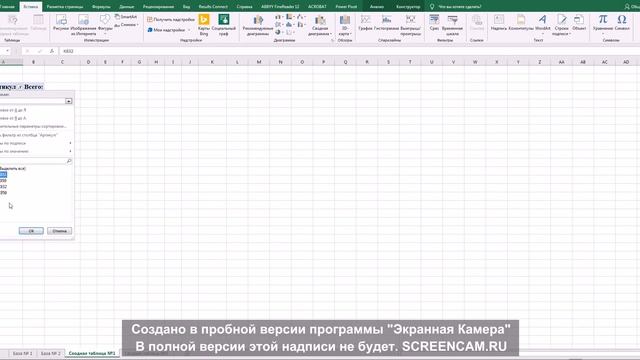Open the Конструктор design tab
This screenshot has width=640, height=360.
coord(408,7)
